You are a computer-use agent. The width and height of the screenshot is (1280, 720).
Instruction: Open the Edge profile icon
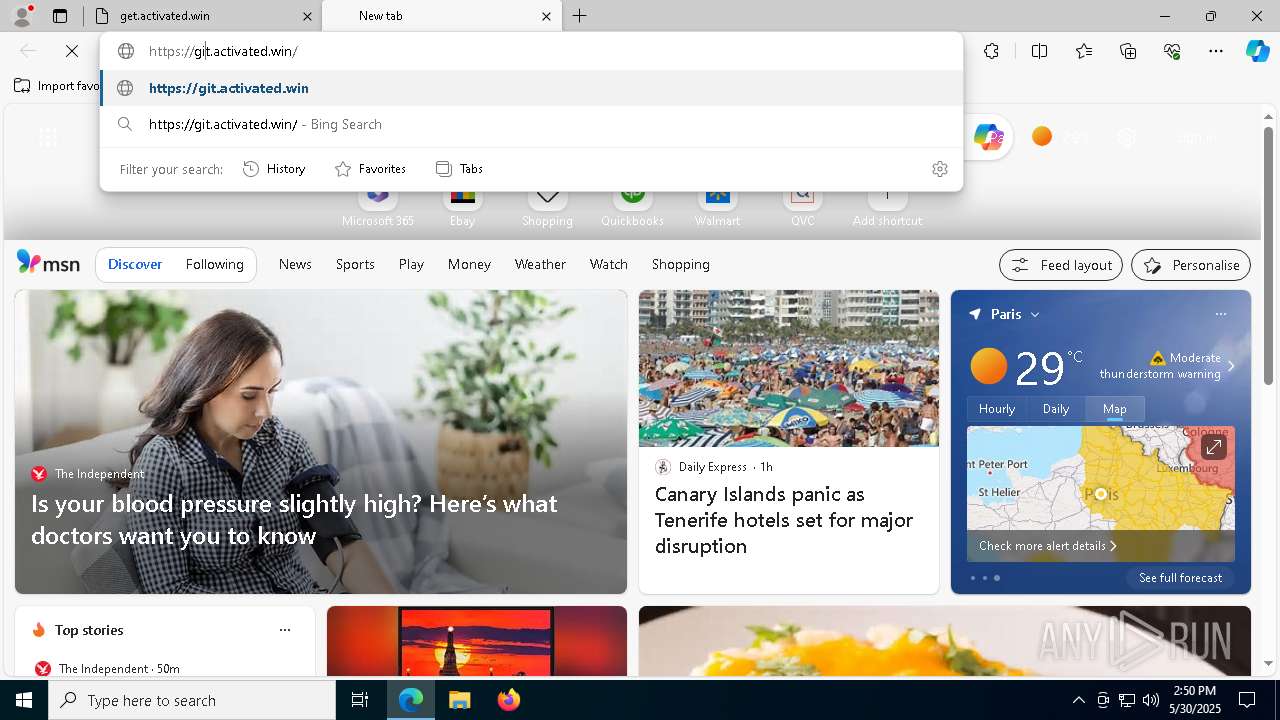22,16
